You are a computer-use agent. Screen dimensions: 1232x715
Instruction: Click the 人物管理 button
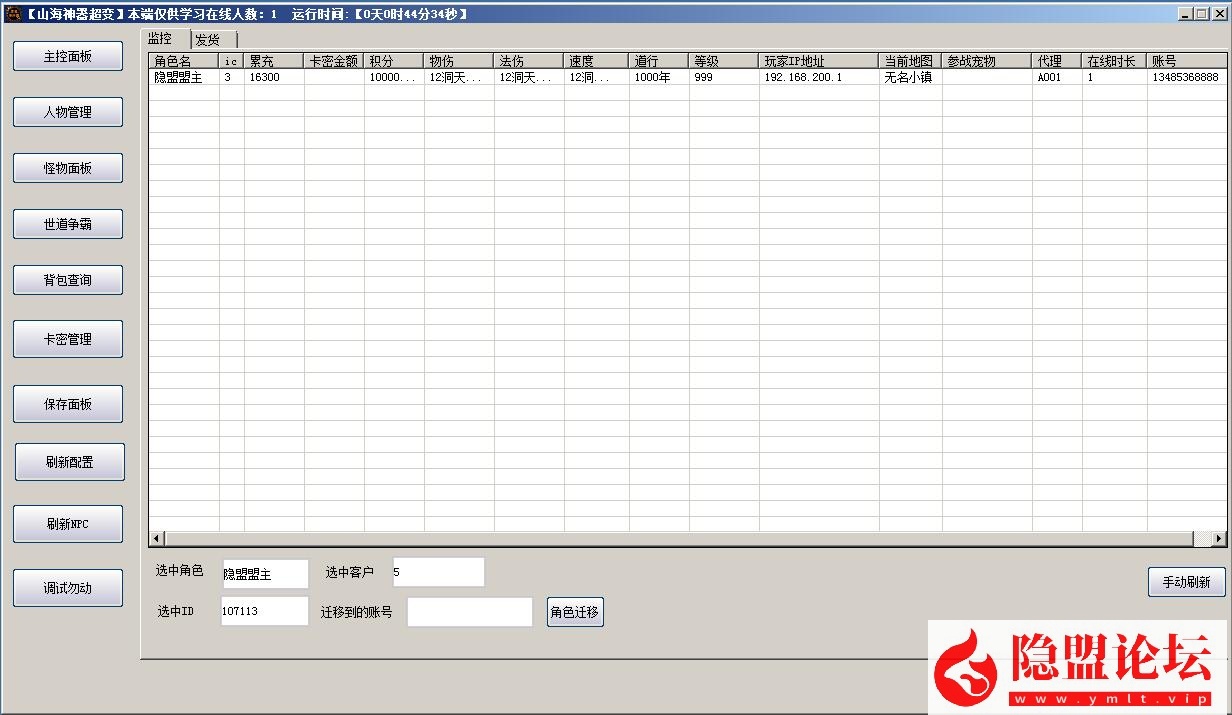(x=68, y=113)
